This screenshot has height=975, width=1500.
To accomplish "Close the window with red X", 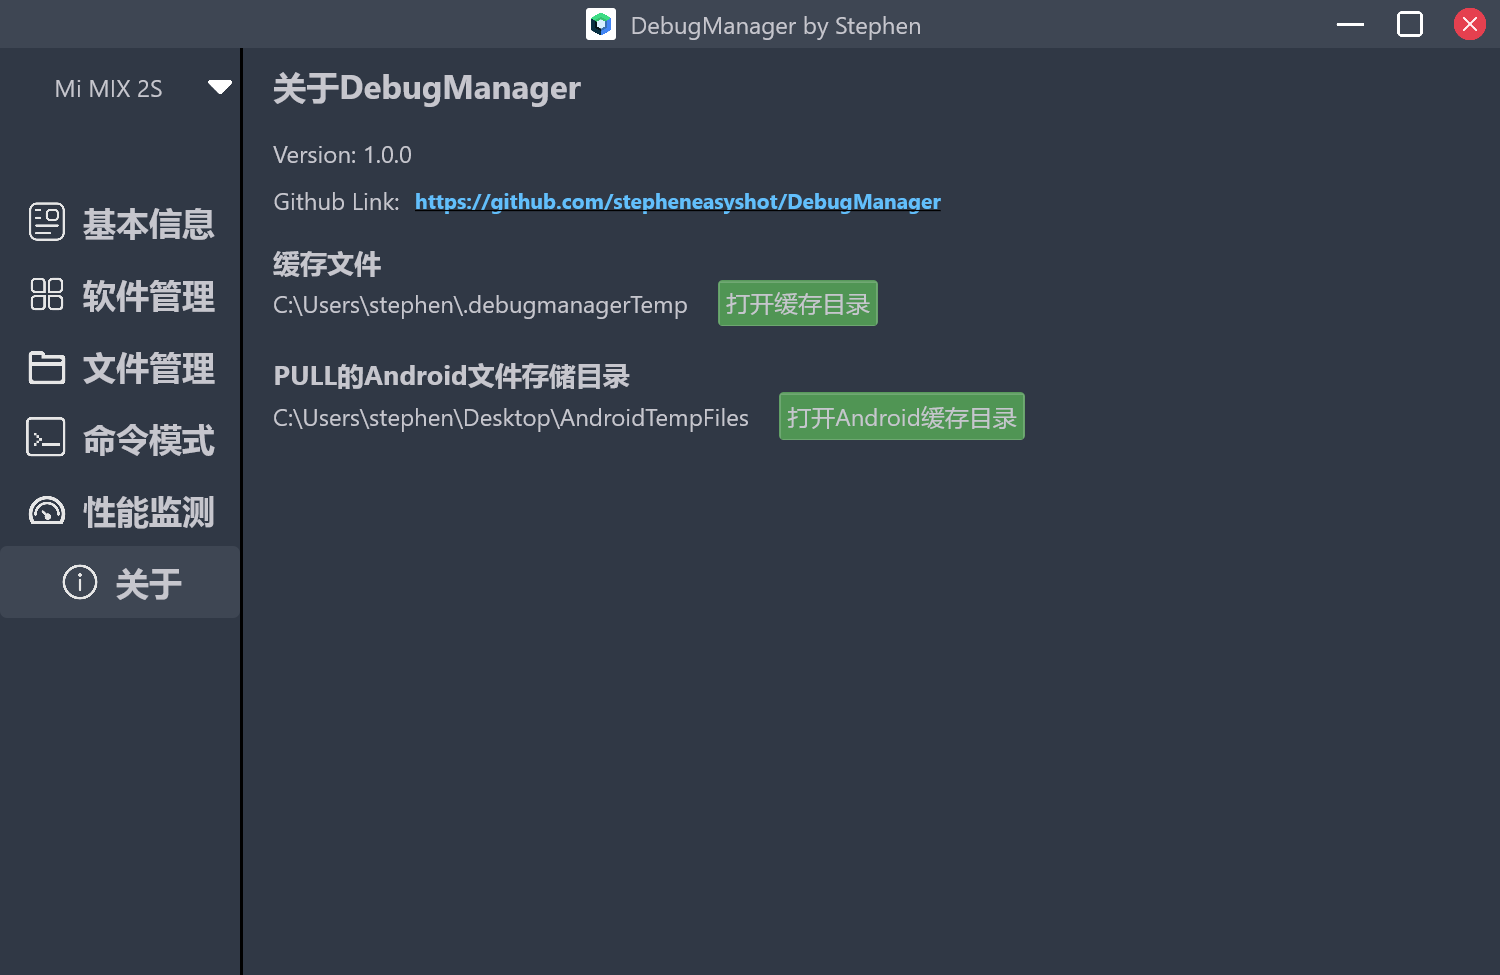I will click(1470, 24).
